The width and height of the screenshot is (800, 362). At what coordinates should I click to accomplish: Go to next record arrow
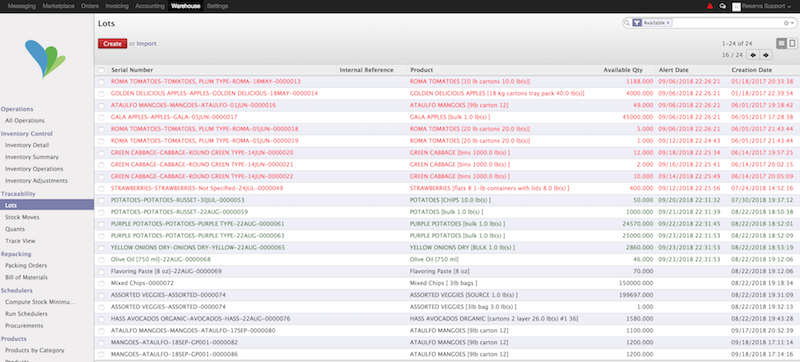pyautogui.click(x=765, y=55)
